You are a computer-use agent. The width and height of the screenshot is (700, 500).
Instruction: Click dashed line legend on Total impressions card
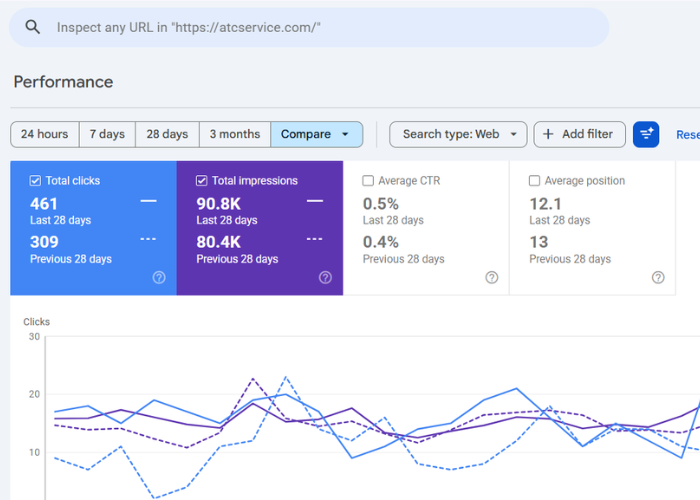pyautogui.click(x=315, y=239)
